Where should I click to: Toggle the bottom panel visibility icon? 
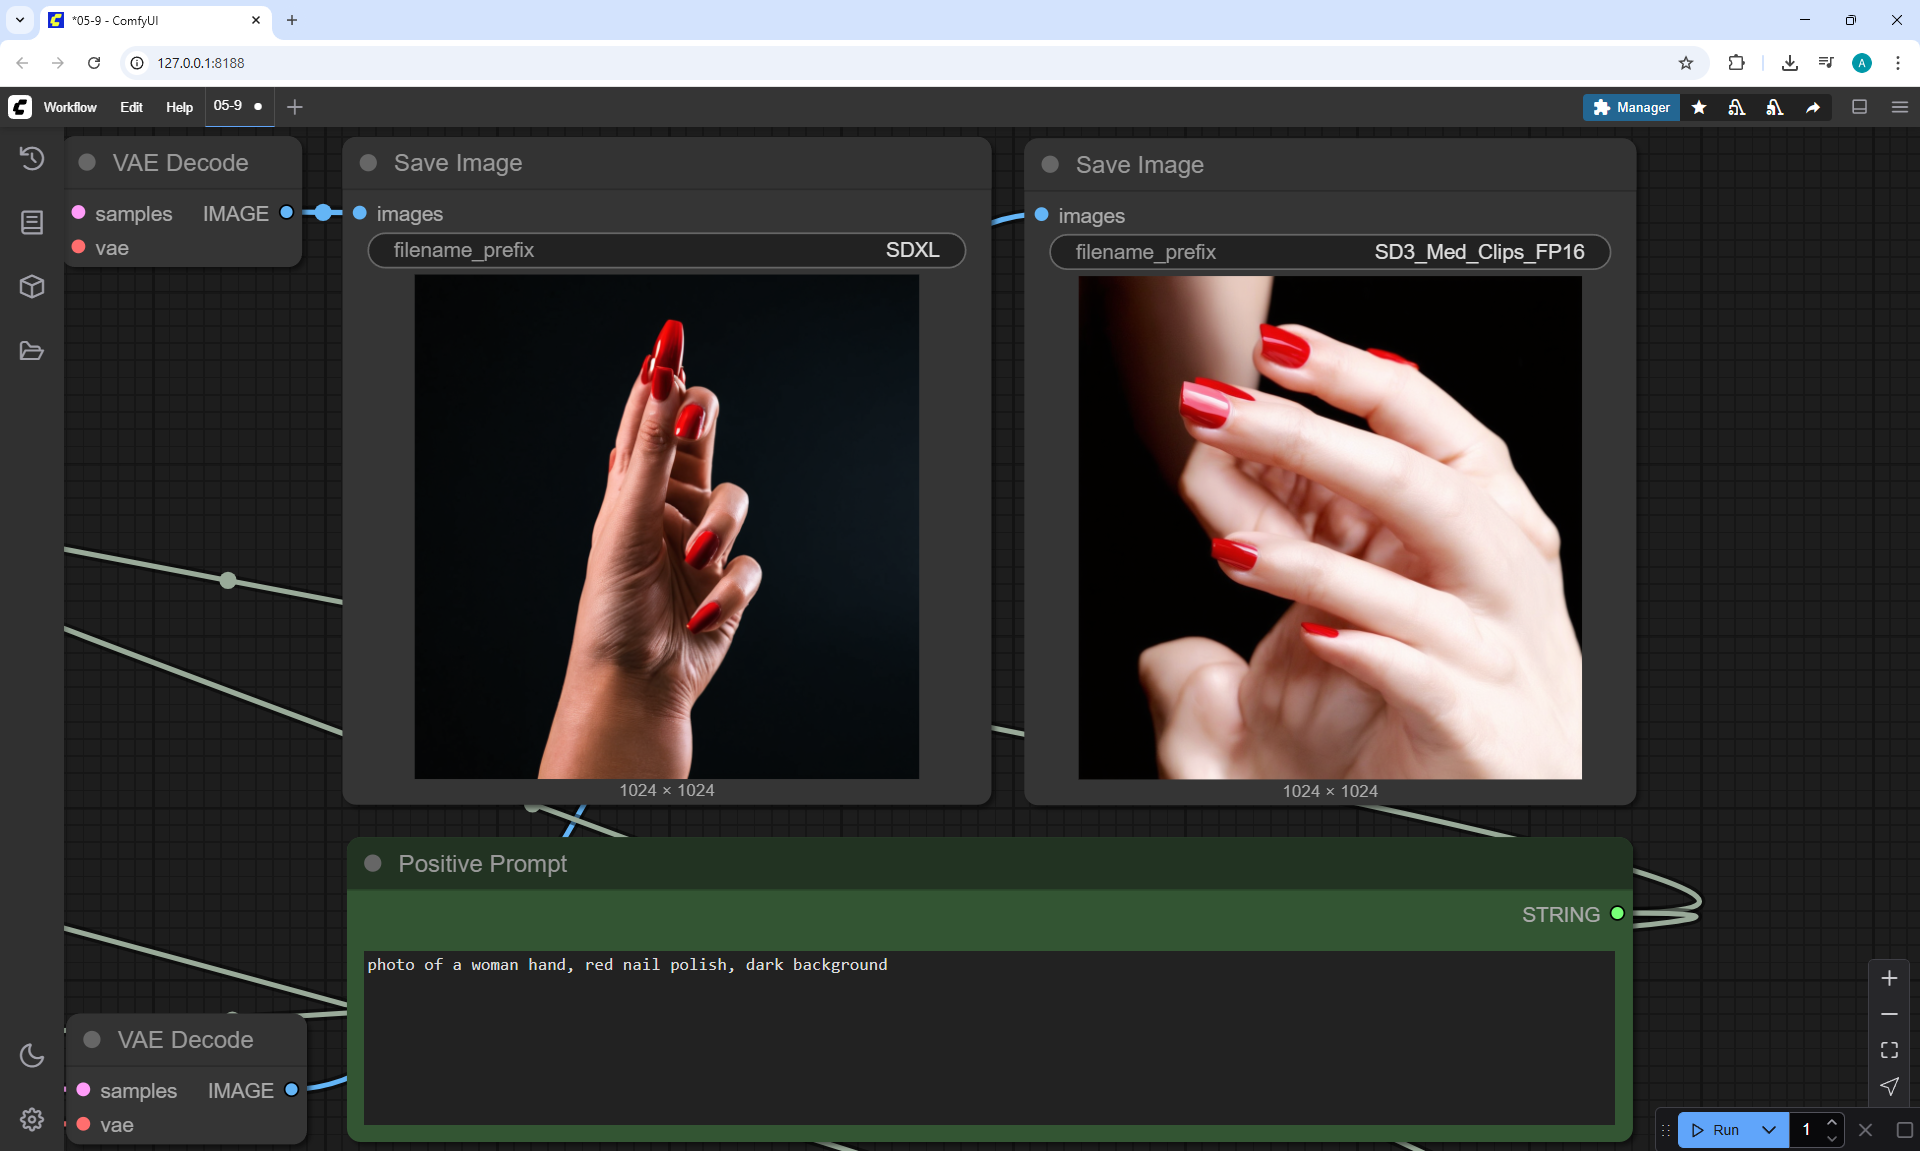1860,107
